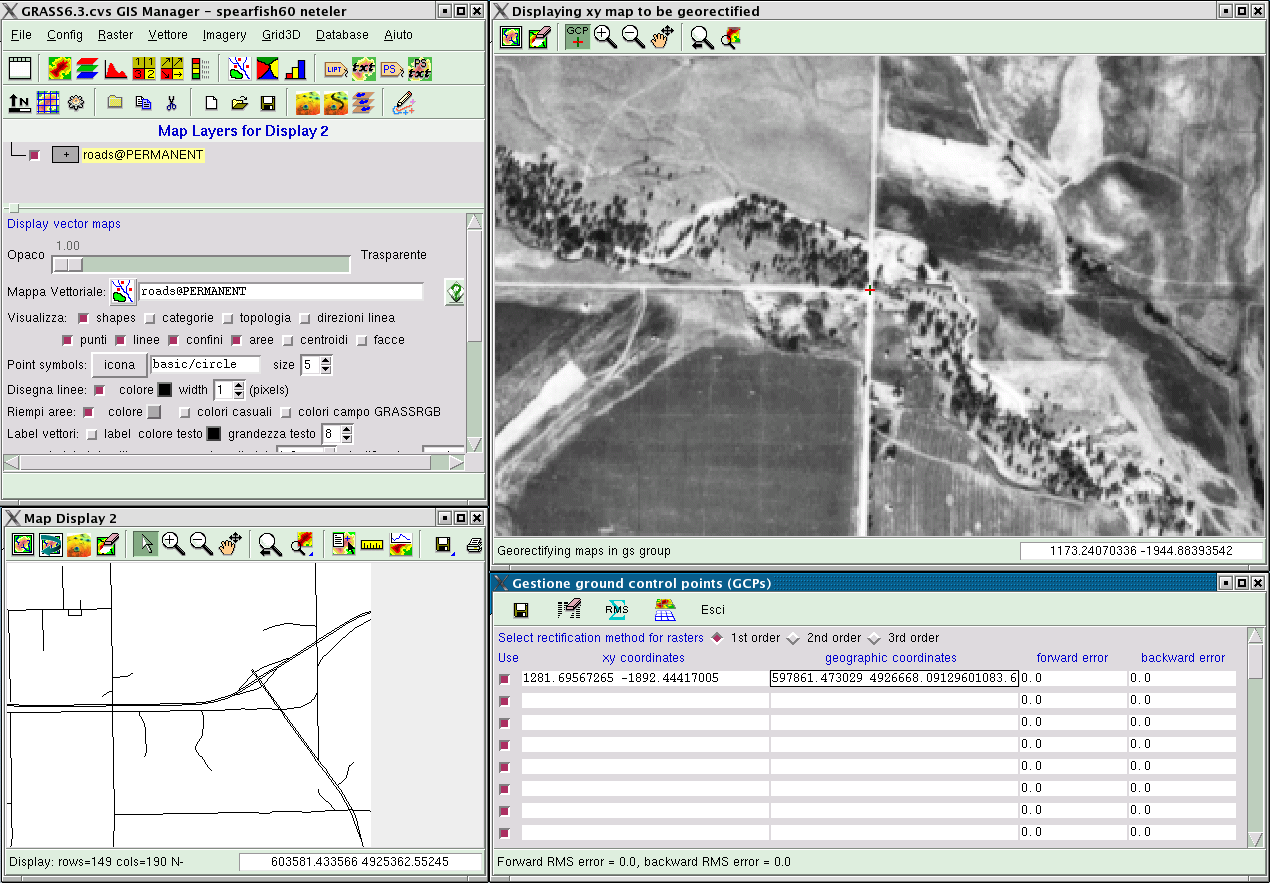Increase the point symbol size stepper
This screenshot has height=883, width=1270.
pyautogui.click(x=325, y=361)
